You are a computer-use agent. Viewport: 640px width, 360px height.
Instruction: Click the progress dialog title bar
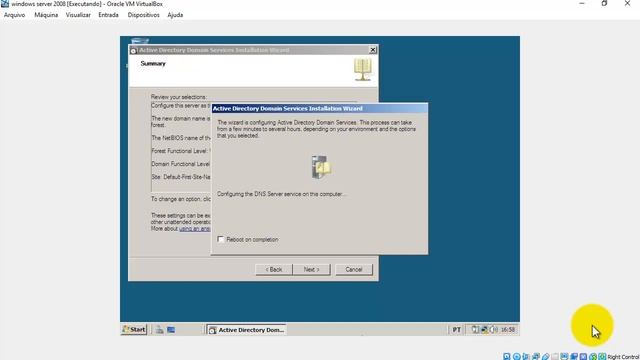coord(320,109)
